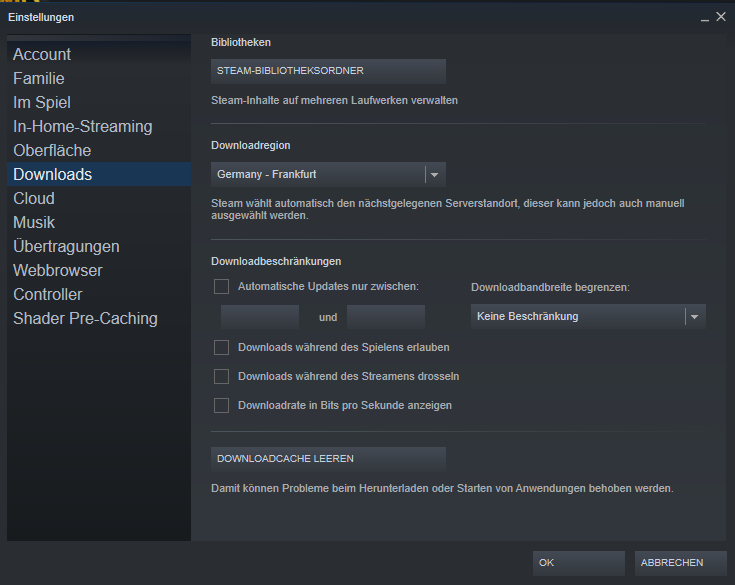The height and width of the screenshot is (585, 735).
Task: Open Keine Beschränkung bandwidth dropdown
Action: pos(588,316)
